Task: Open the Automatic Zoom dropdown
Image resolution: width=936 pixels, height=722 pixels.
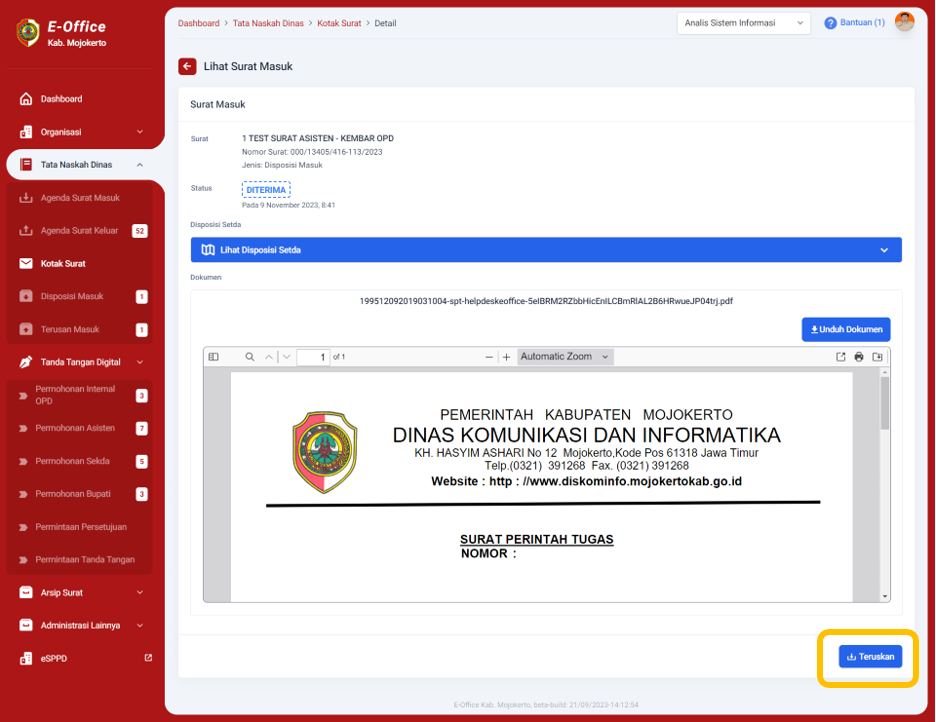Action: tap(565, 357)
